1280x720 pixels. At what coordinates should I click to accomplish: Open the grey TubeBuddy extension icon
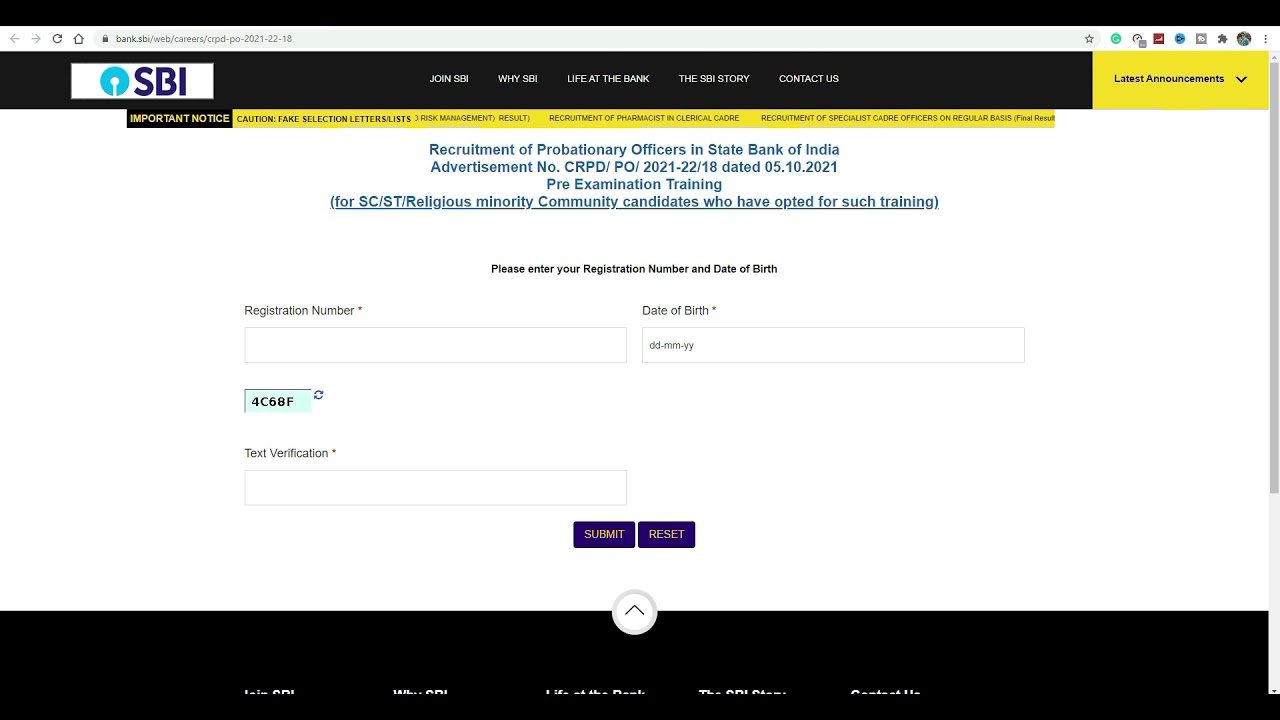pos(1201,39)
